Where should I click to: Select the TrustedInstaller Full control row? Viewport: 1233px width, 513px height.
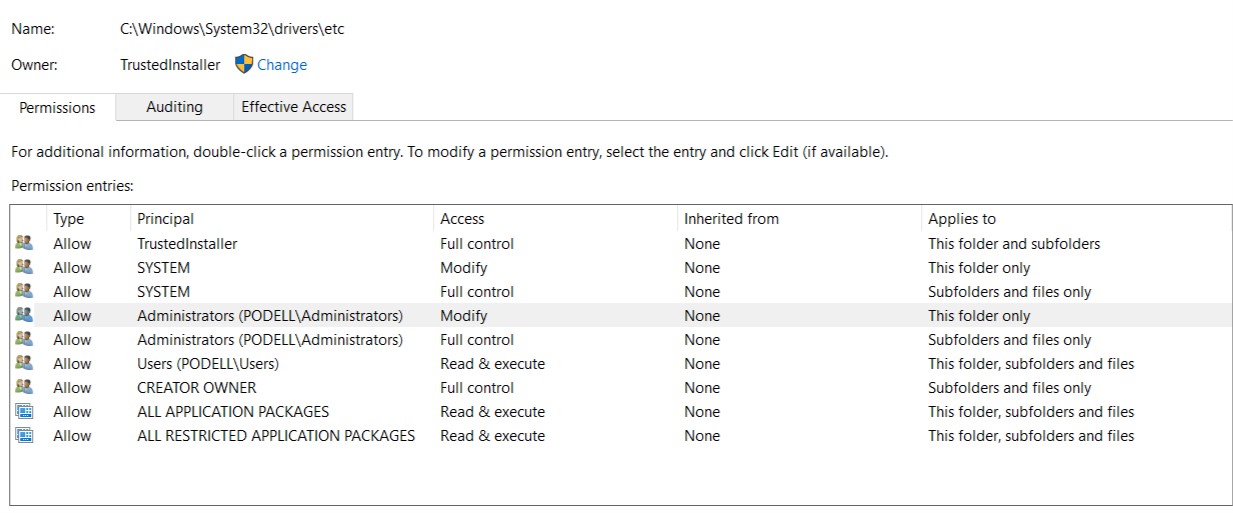[x=621, y=243]
